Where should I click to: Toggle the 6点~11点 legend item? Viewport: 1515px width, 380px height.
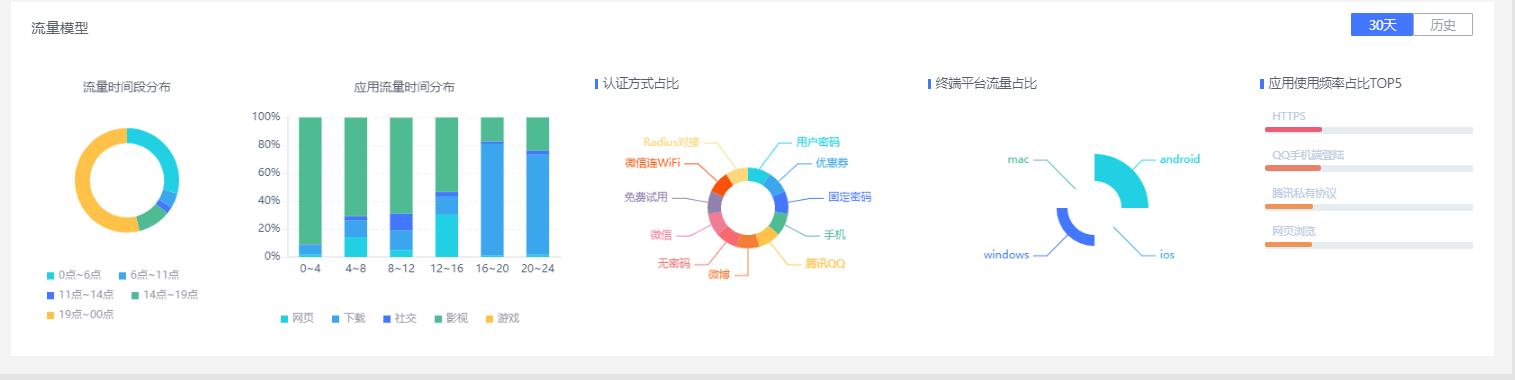(x=151, y=274)
